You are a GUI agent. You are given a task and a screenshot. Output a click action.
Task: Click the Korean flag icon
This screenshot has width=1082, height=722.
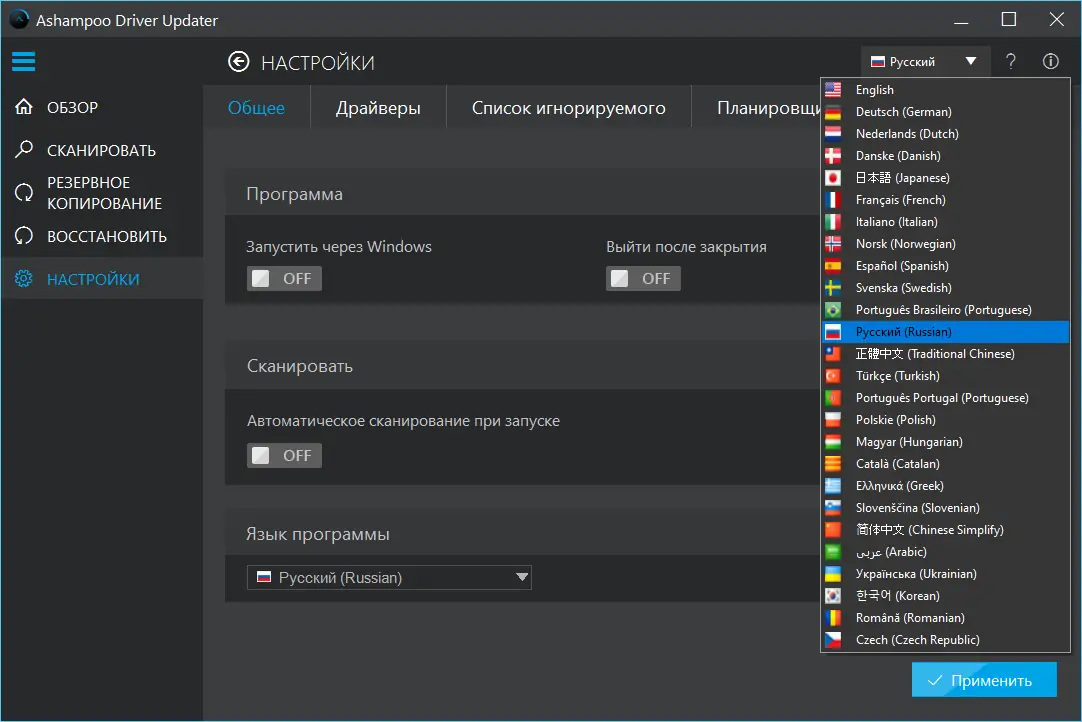[833, 596]
